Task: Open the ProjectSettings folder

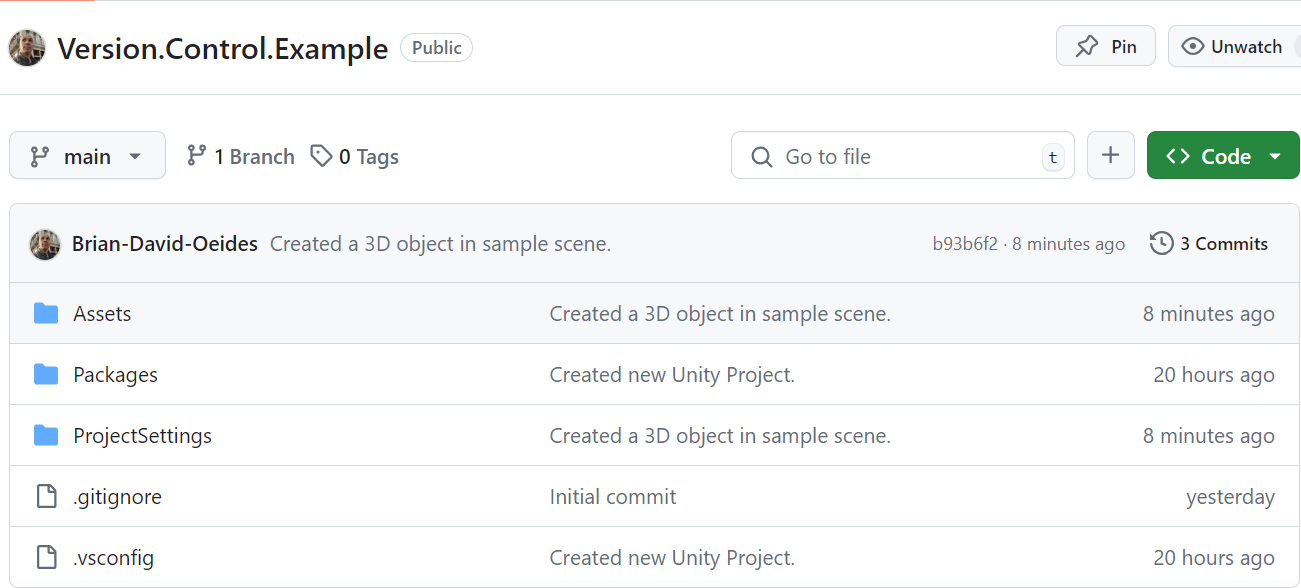Action: point(142,436)
